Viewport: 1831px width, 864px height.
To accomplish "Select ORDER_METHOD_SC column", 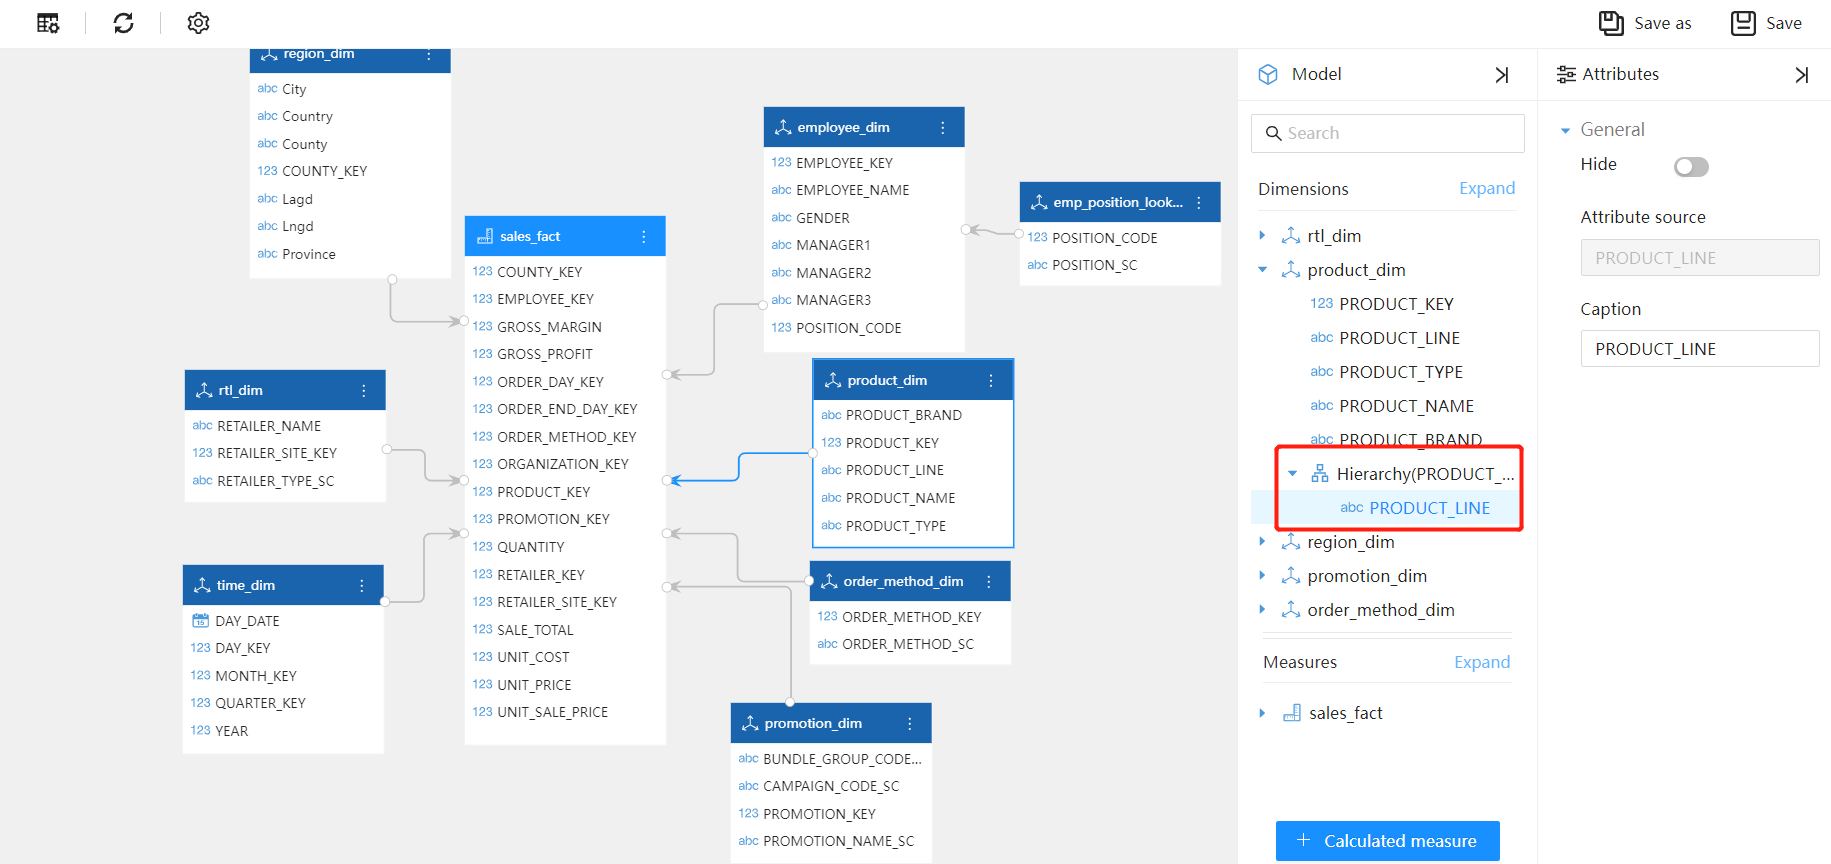I will 908,644.
